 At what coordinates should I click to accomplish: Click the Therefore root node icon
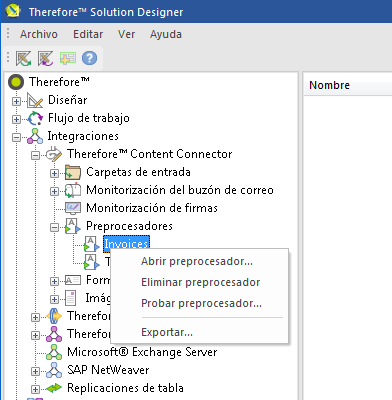[x=16, y=82]
